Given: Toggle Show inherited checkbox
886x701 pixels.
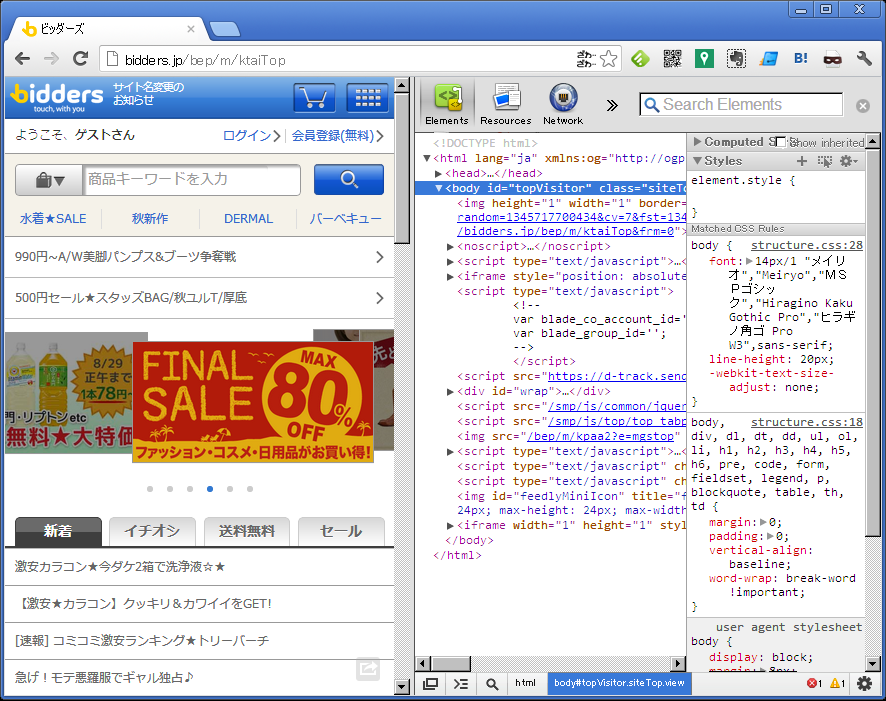Looking at the screenshot, I should coord(780,142).
